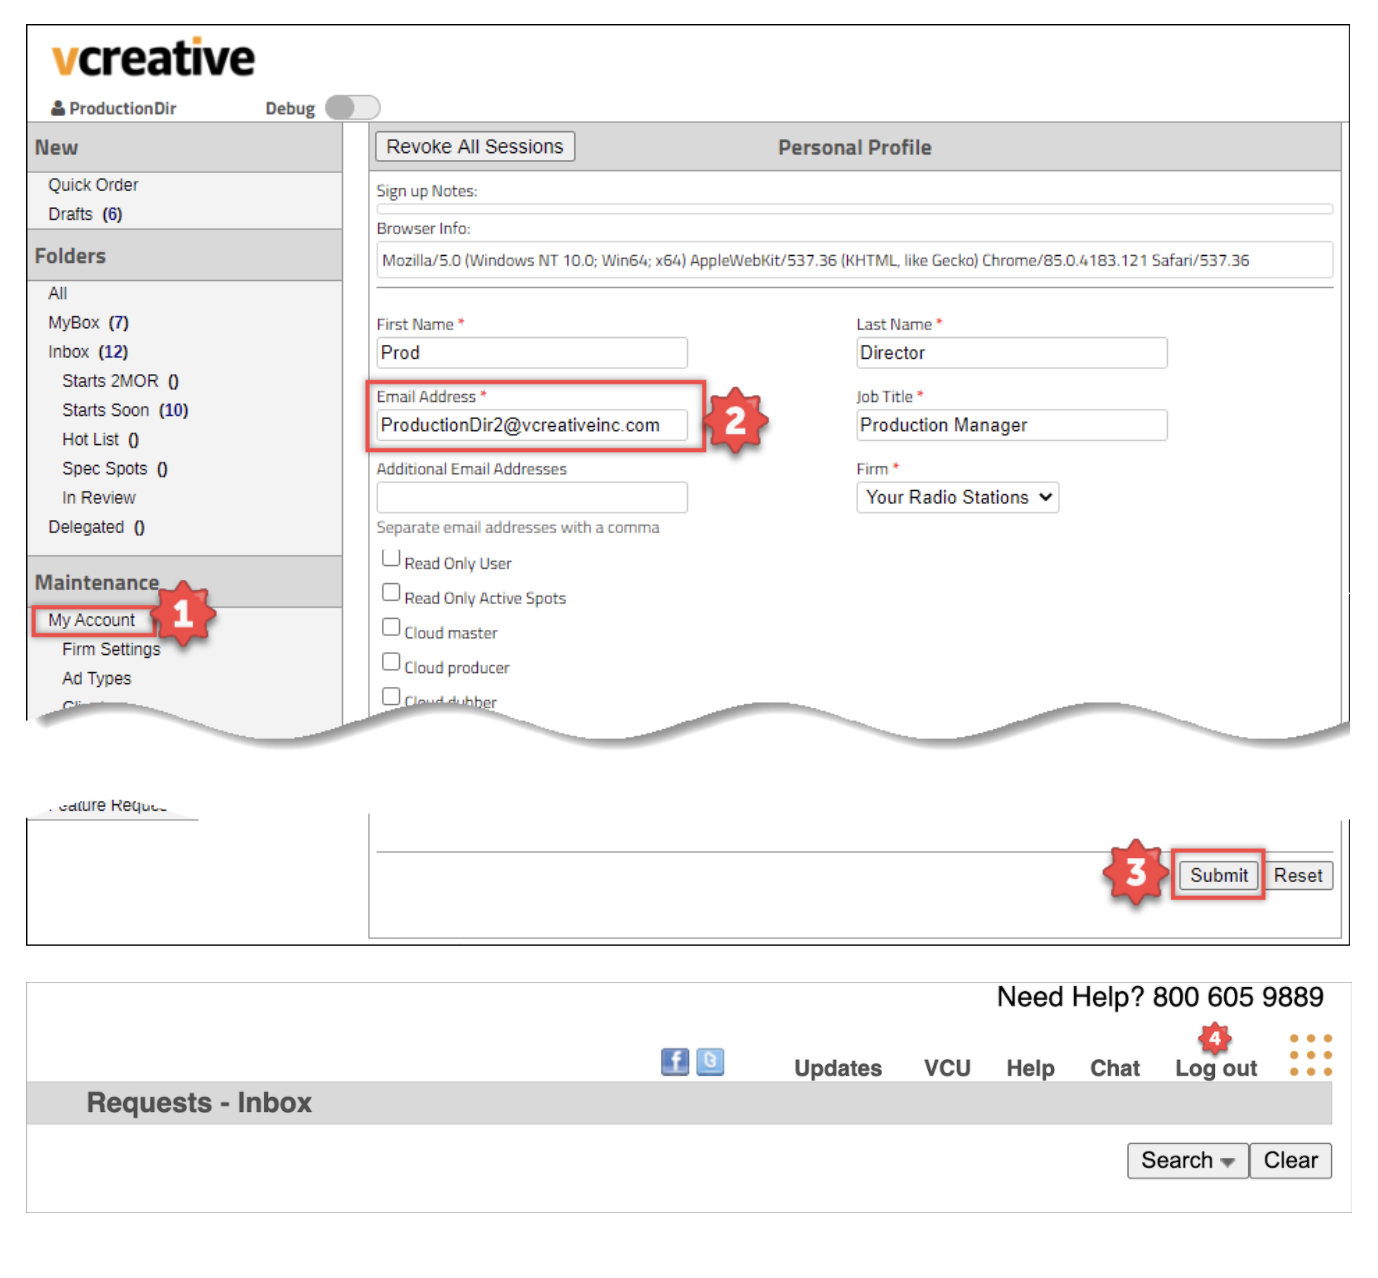Open Hot List folder
Image resolution: width=1378 pixels, height=1278 pixels.
(x=100, y=439)
